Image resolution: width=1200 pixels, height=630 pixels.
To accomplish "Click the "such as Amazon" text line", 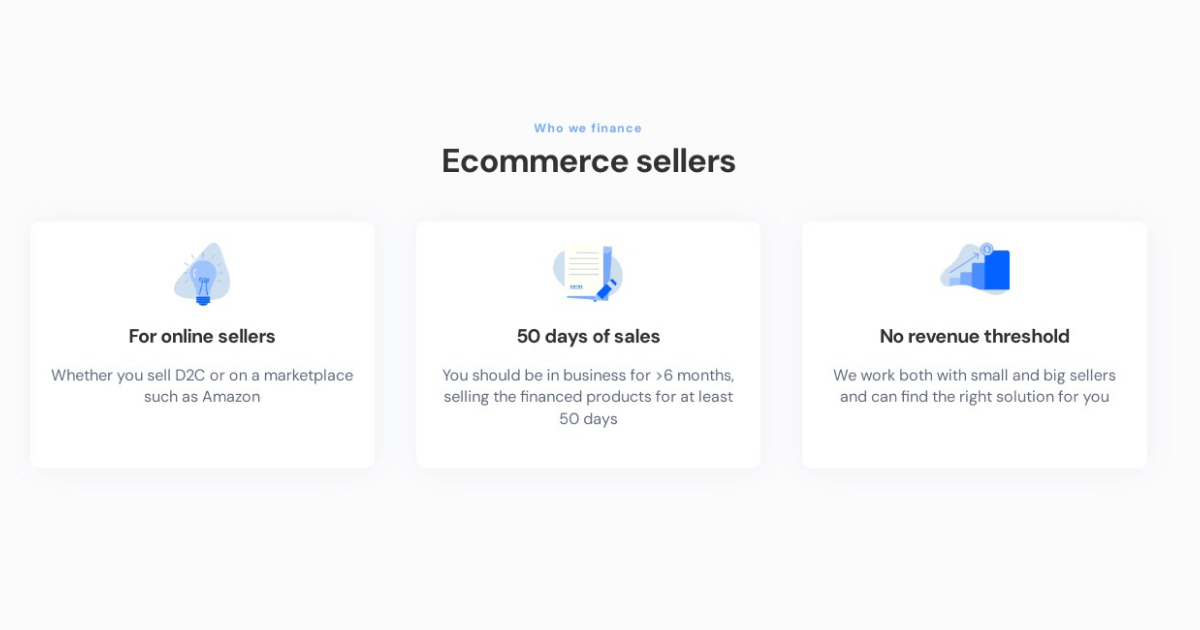I will pyautogui.click(x=202, y=397).
